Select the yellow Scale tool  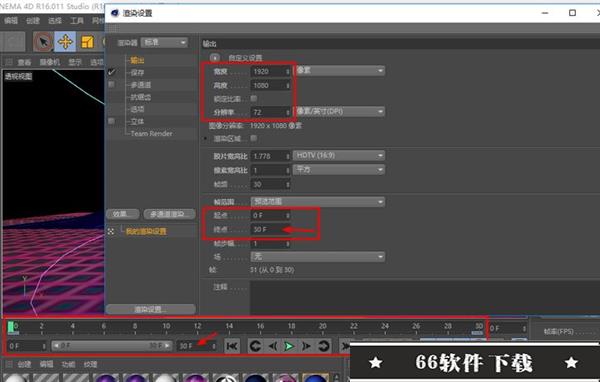tap(87, 42)
